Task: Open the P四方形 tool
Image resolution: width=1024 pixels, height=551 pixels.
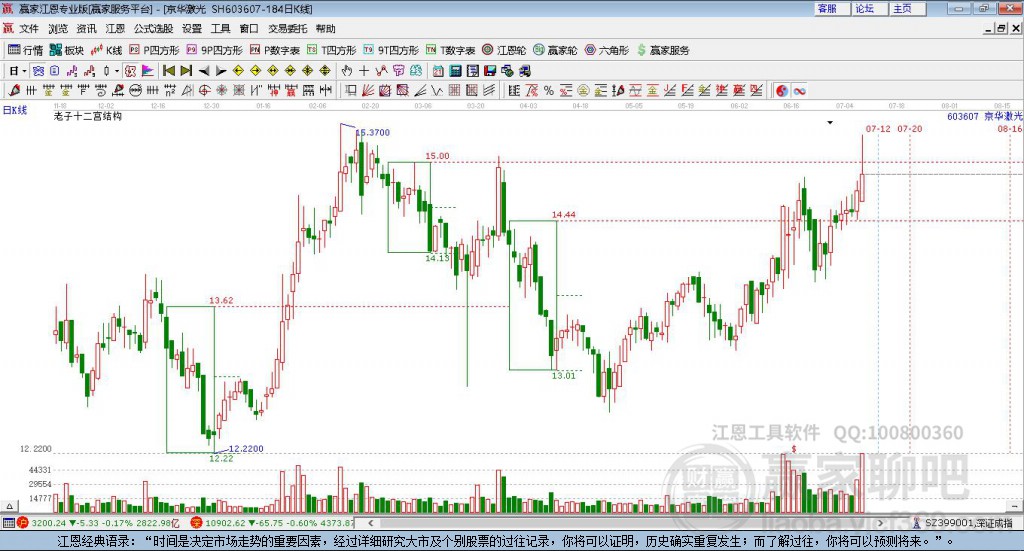Action: 154,50
